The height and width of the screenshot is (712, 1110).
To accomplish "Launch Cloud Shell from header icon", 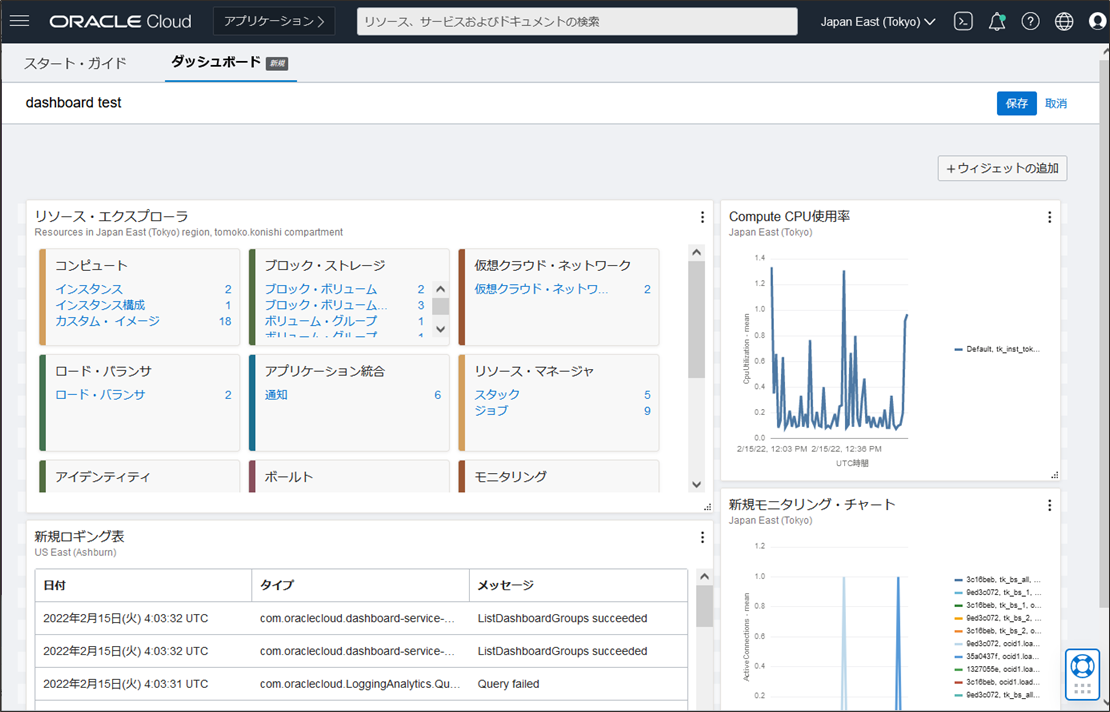I will [963, 21].
